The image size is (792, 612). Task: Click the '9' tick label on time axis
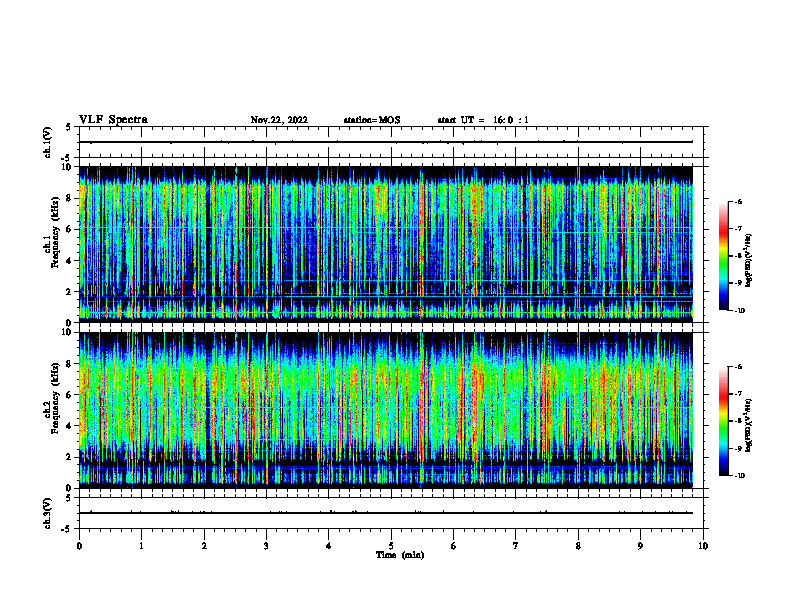640,546
